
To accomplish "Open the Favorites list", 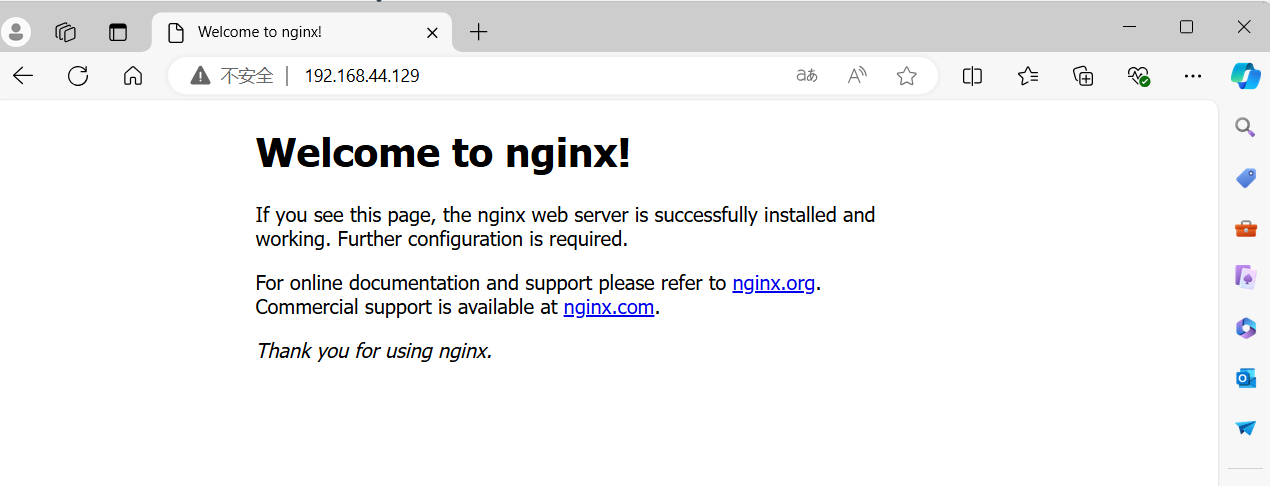I will [x=1028, y=76].
